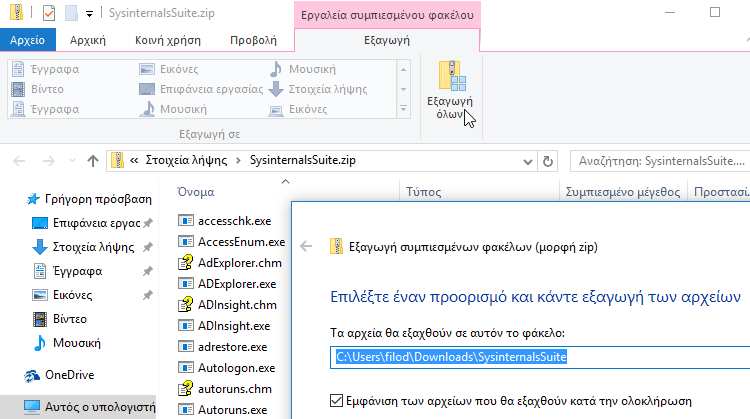
Task: Select the adrestore.exe file icon
Action: [186, 347]
